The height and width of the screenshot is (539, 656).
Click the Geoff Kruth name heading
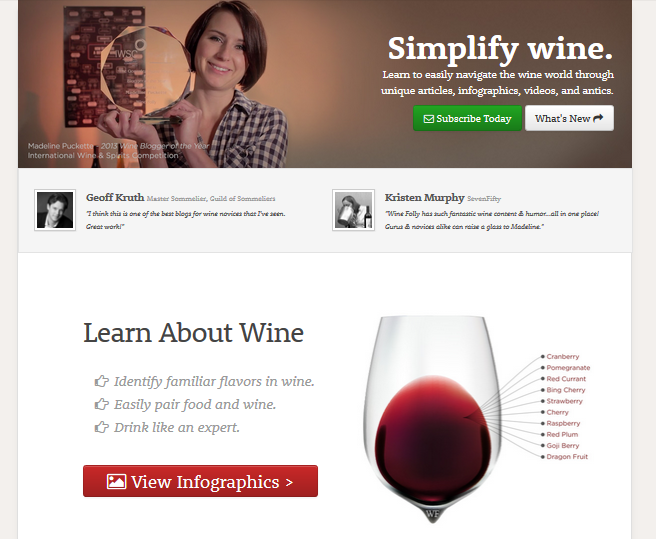click(x=115, y=198)
